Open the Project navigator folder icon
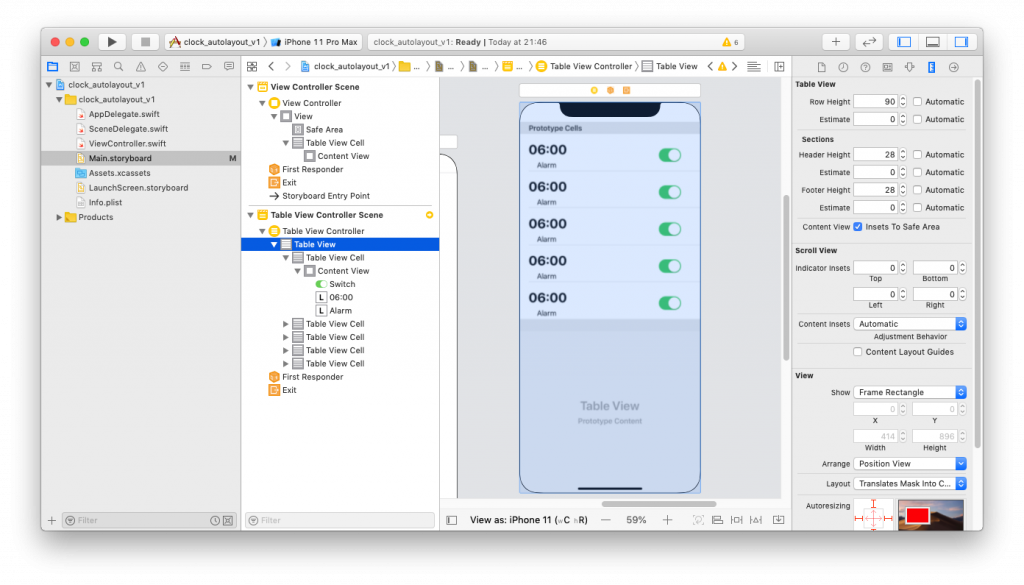Screen dimensions: 1024x585 [x=52, y=67]
